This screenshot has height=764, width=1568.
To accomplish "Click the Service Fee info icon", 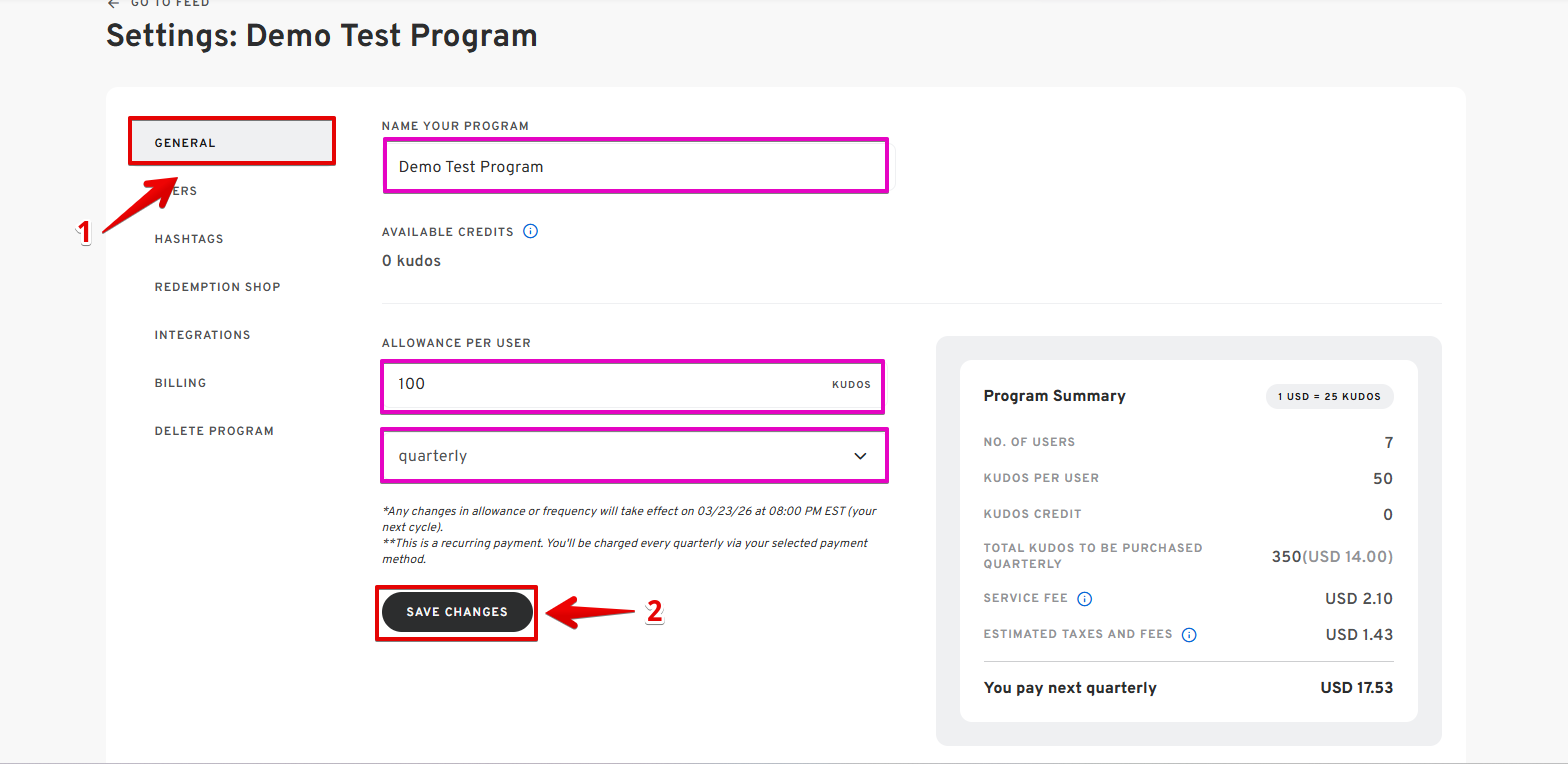I will [1085, 599].
